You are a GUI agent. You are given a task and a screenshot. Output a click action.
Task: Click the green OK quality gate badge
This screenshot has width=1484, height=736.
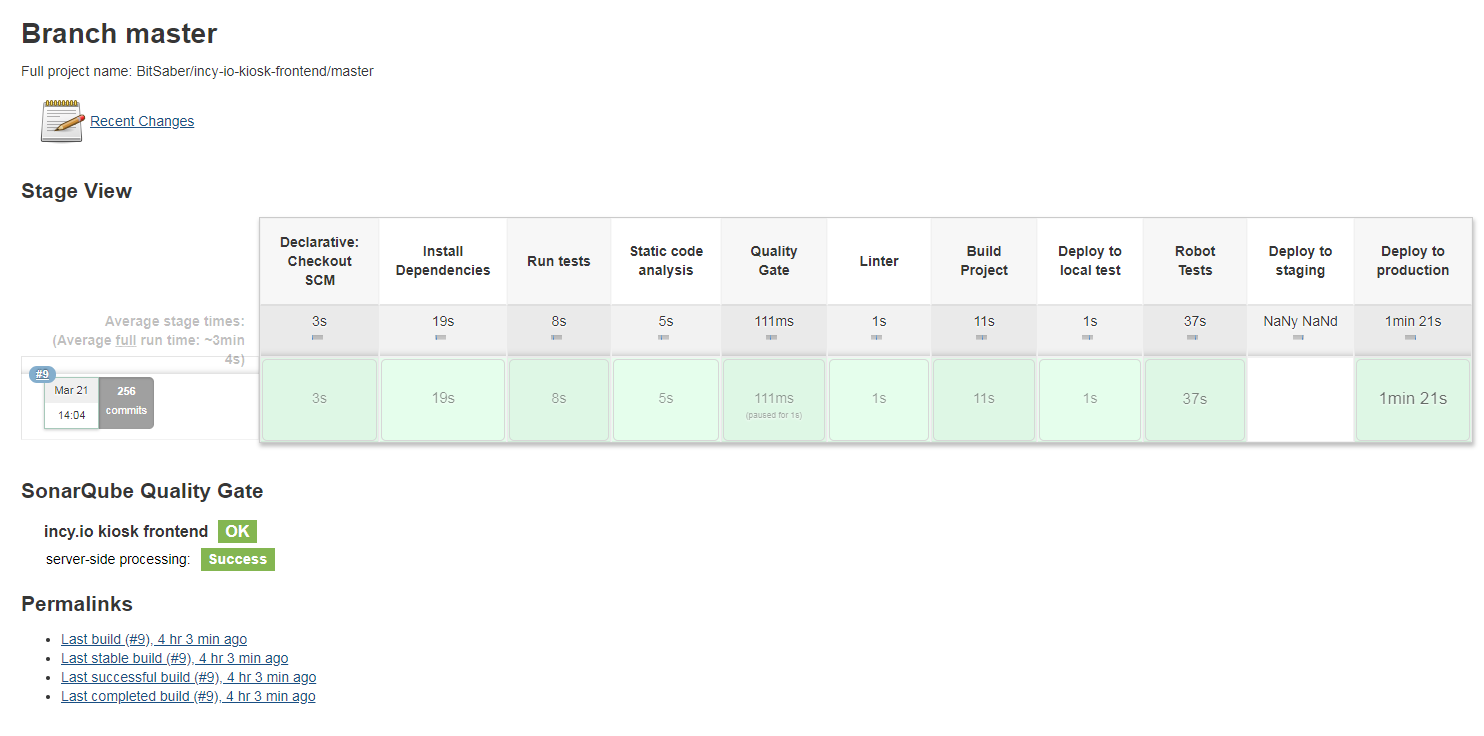237,531
